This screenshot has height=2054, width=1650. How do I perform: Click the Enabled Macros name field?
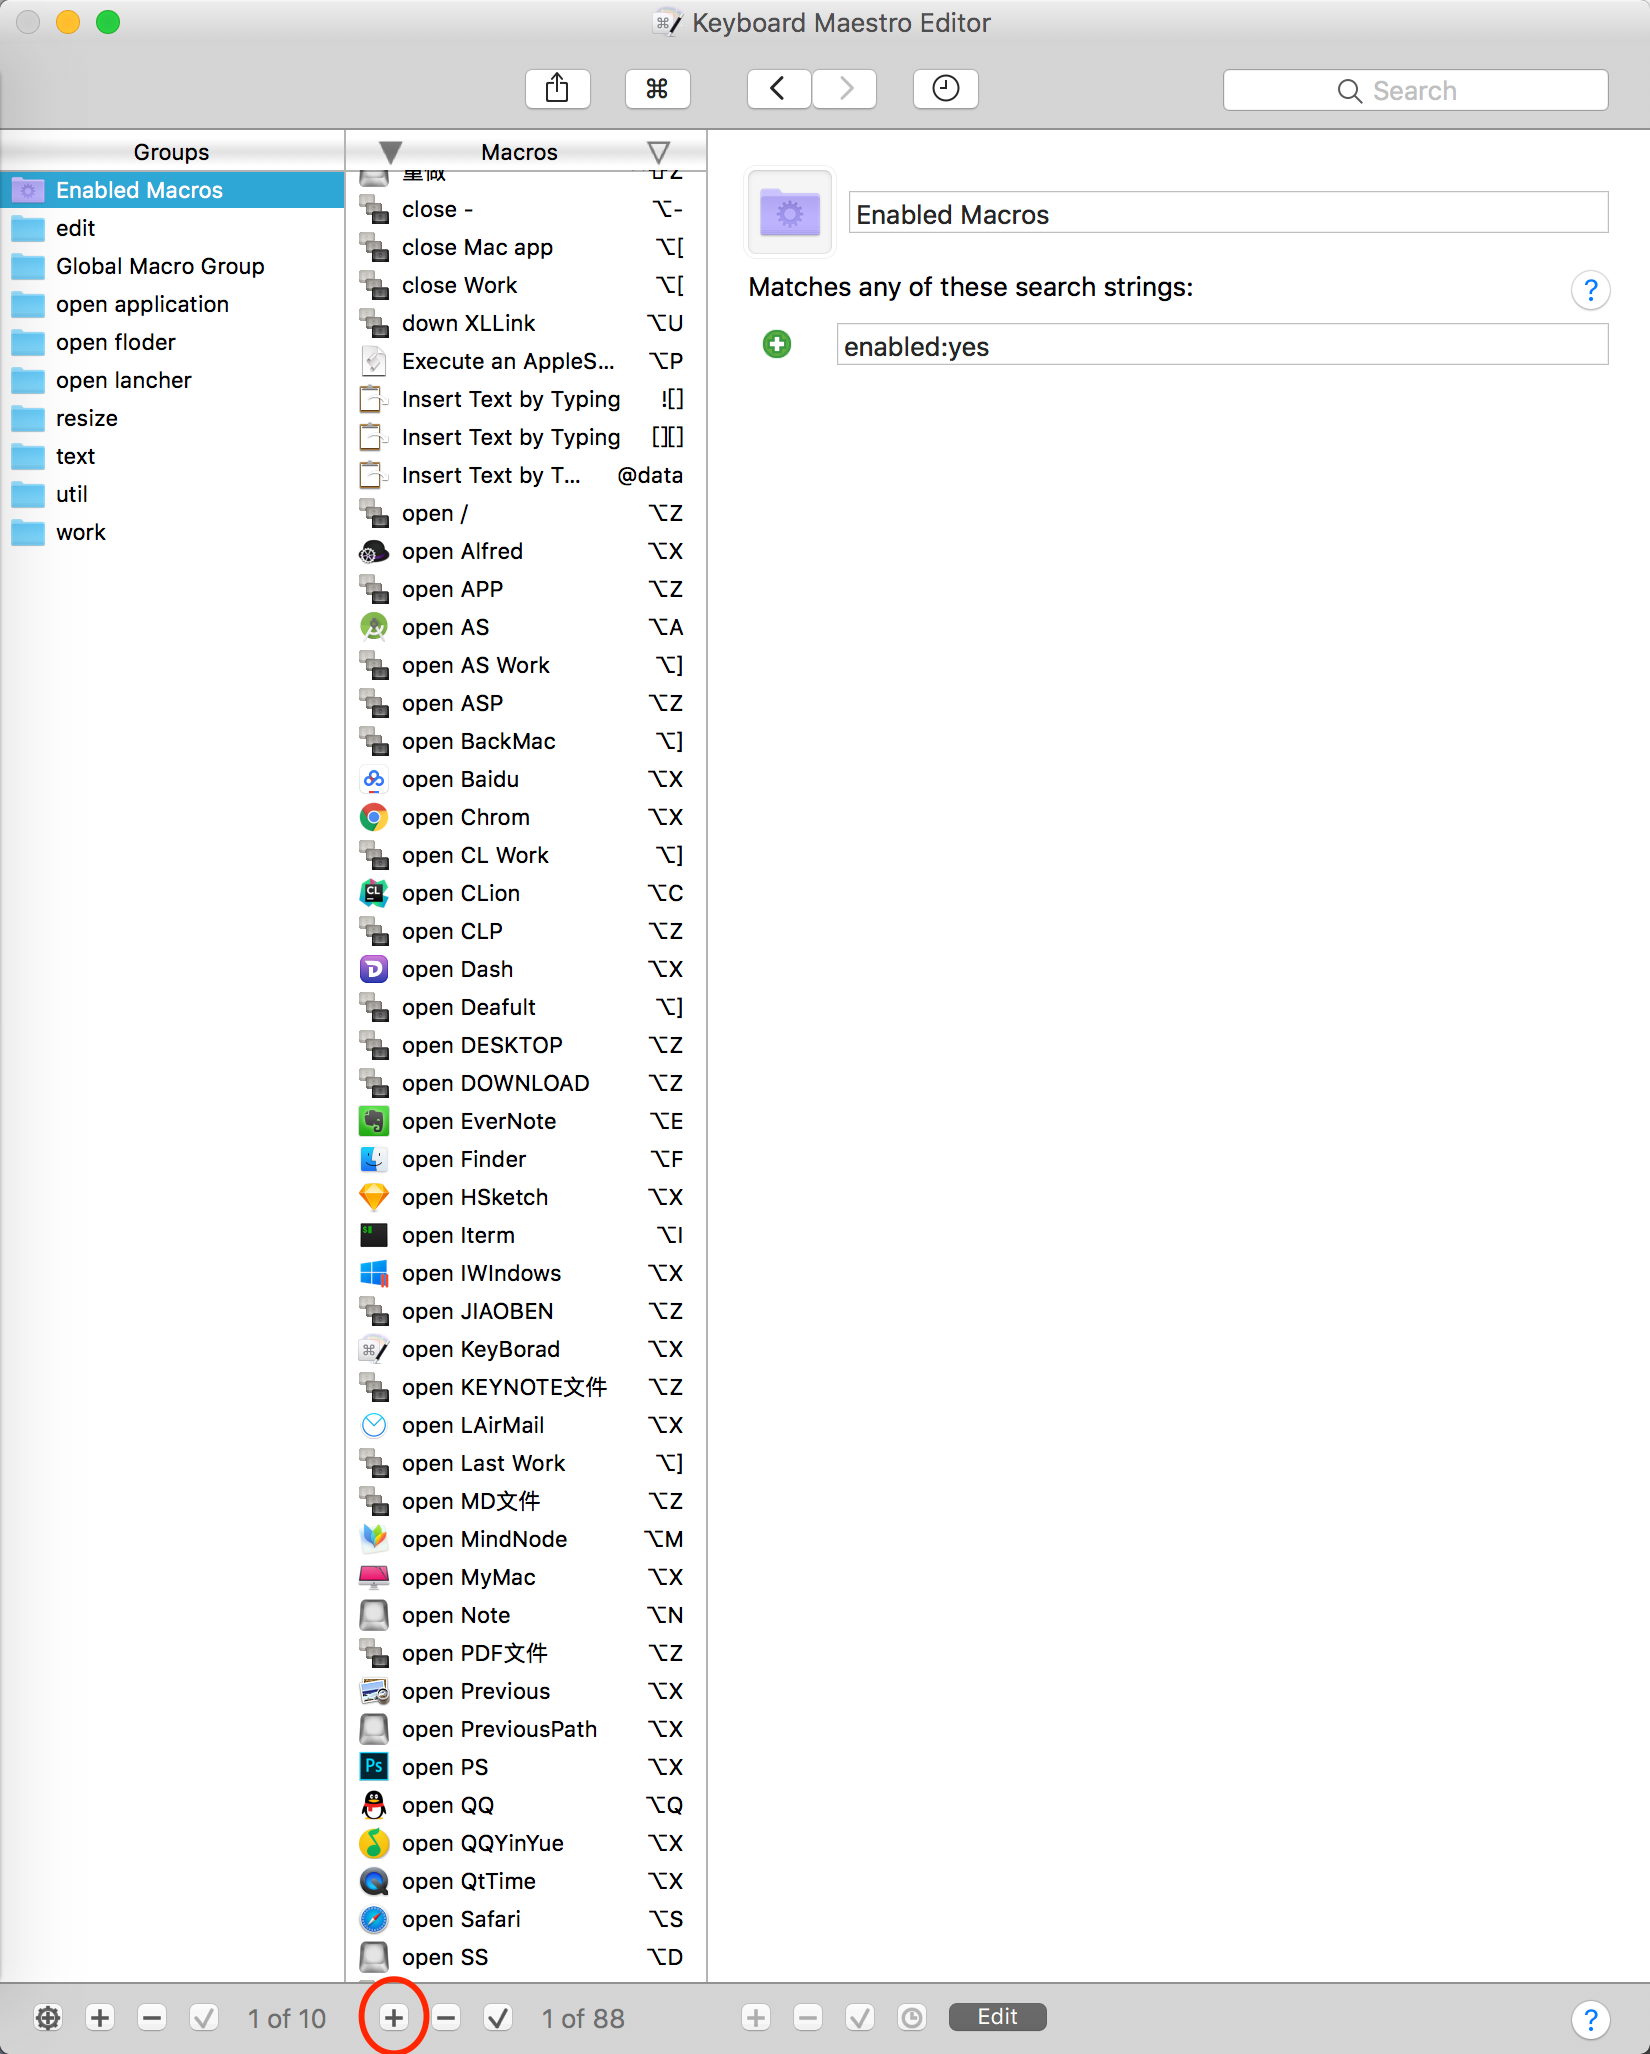pyautogui.click(x=1228, y=214)
